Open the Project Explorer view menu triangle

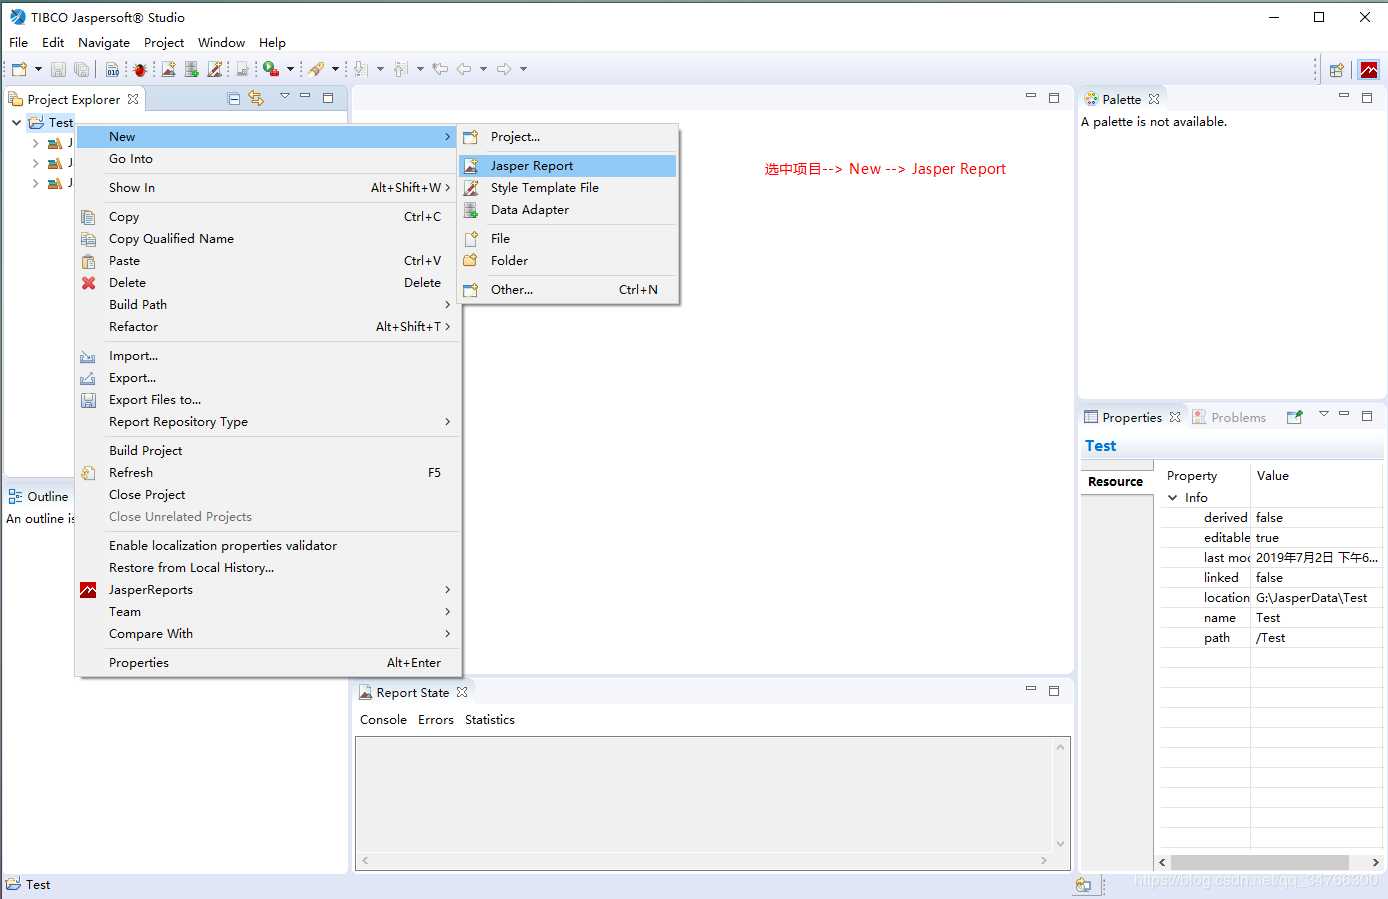point(285,96)
